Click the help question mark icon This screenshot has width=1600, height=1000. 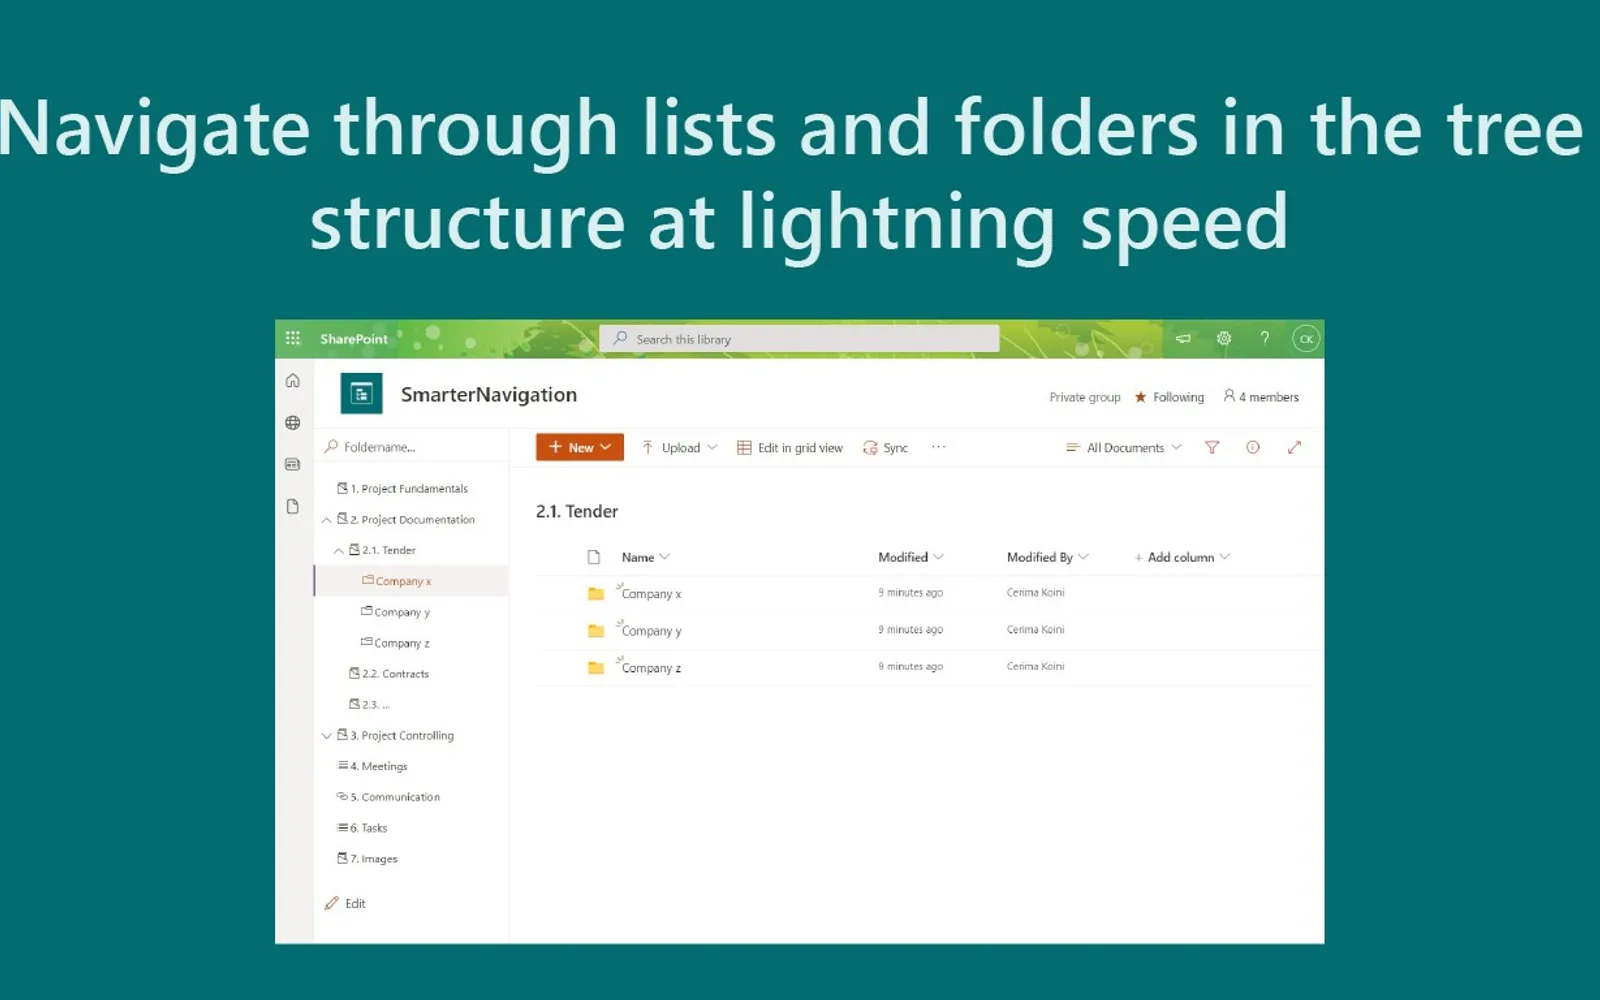pyautogui.click(x=1264, y=338)
